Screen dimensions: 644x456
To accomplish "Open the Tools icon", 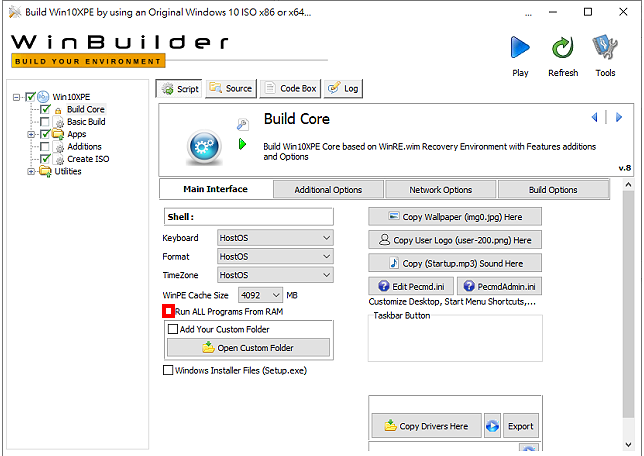I will 605,47.
